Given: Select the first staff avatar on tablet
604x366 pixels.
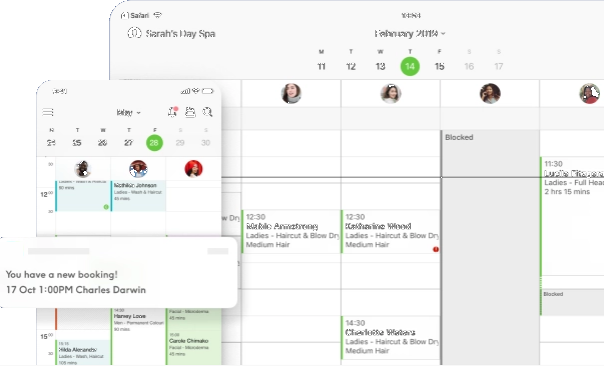Looking at the screenshot, I should 291,93.
